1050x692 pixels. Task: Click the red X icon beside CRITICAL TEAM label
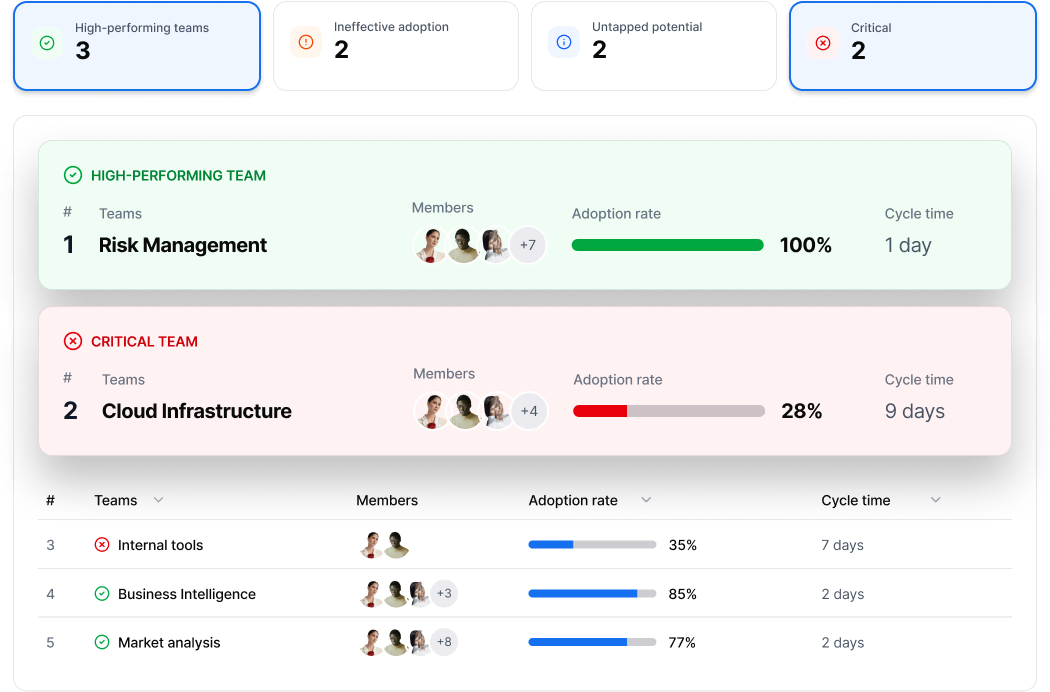(73, 341)
